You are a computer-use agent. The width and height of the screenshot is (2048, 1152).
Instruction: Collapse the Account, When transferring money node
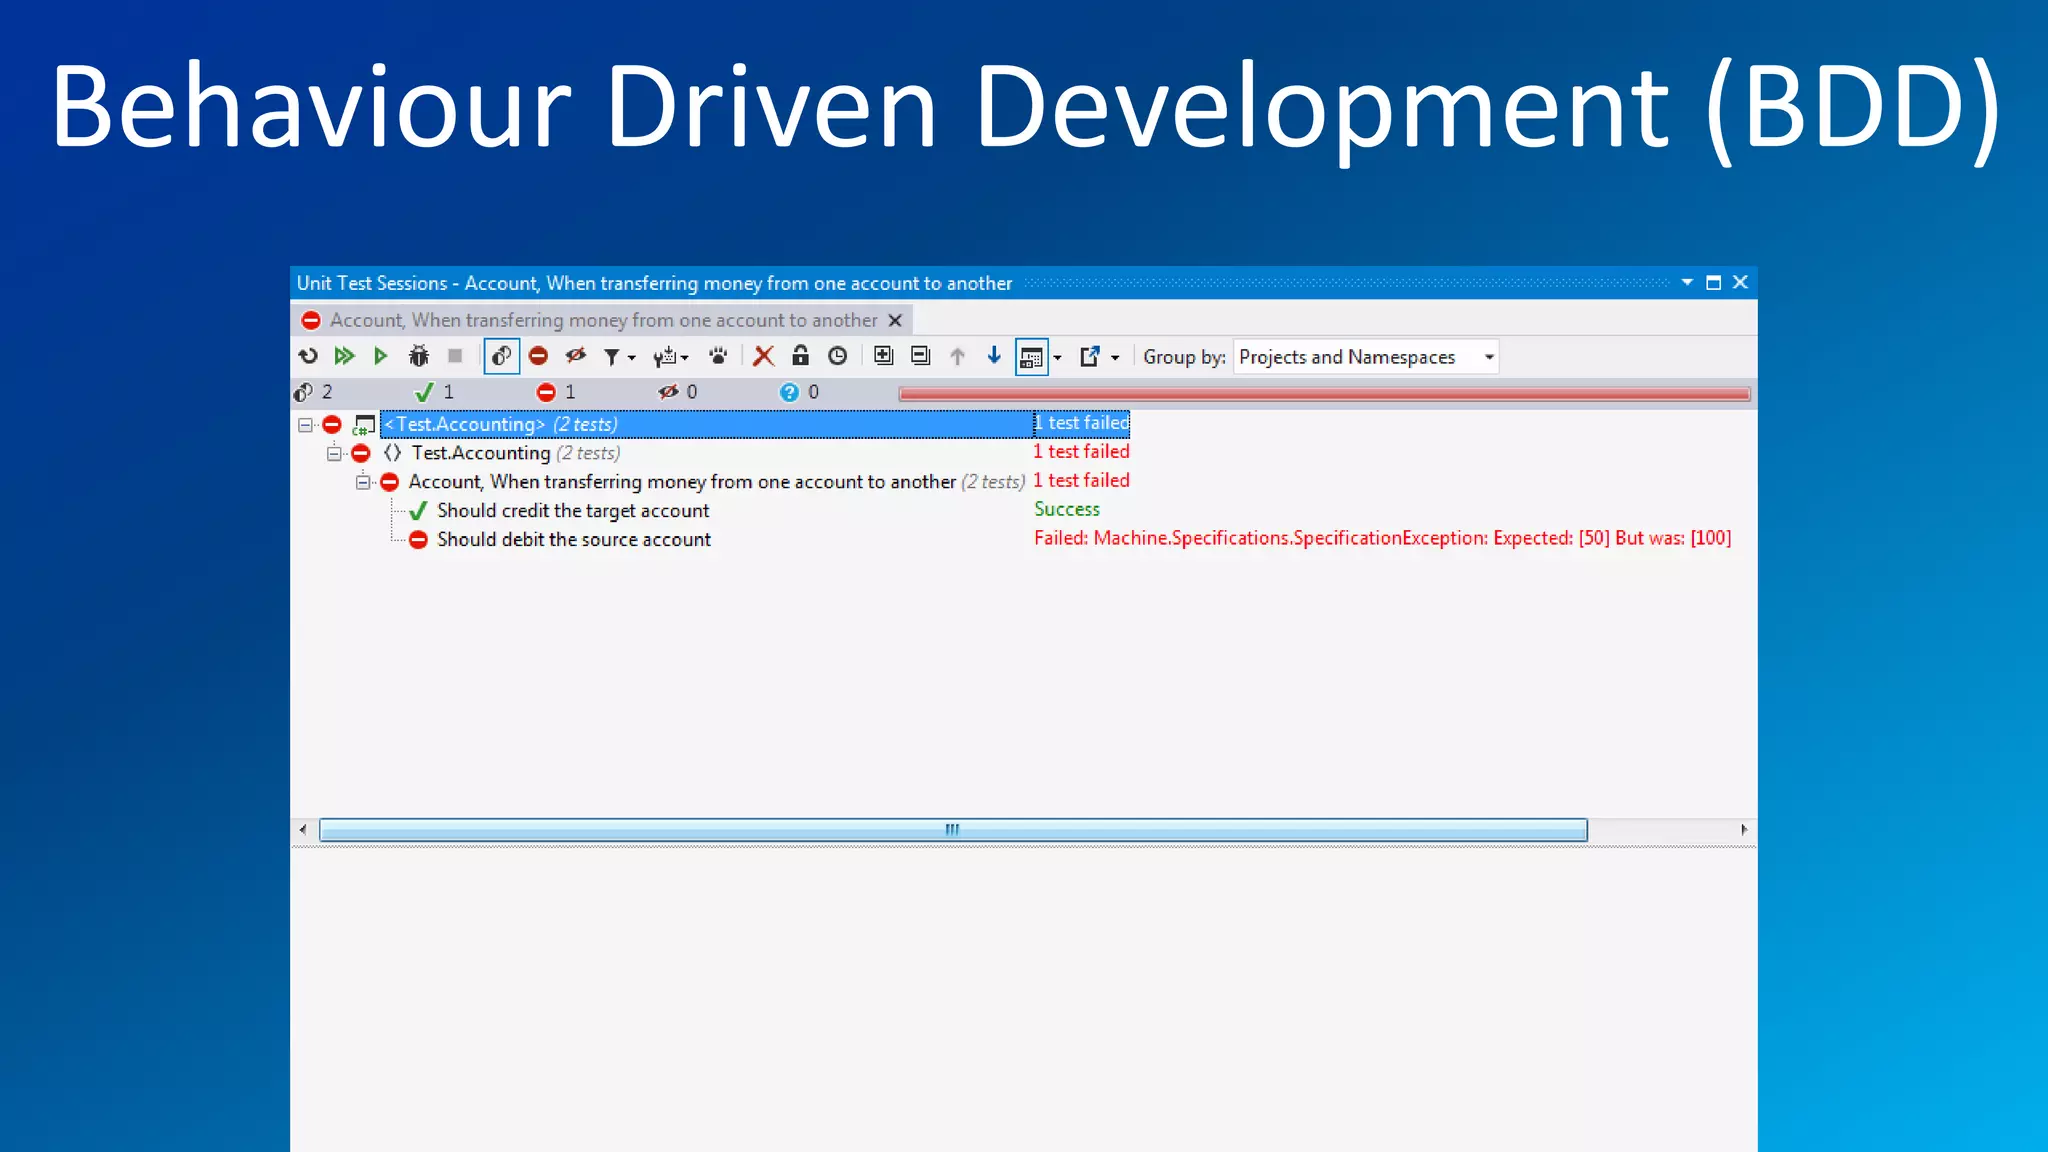point(363,483)
